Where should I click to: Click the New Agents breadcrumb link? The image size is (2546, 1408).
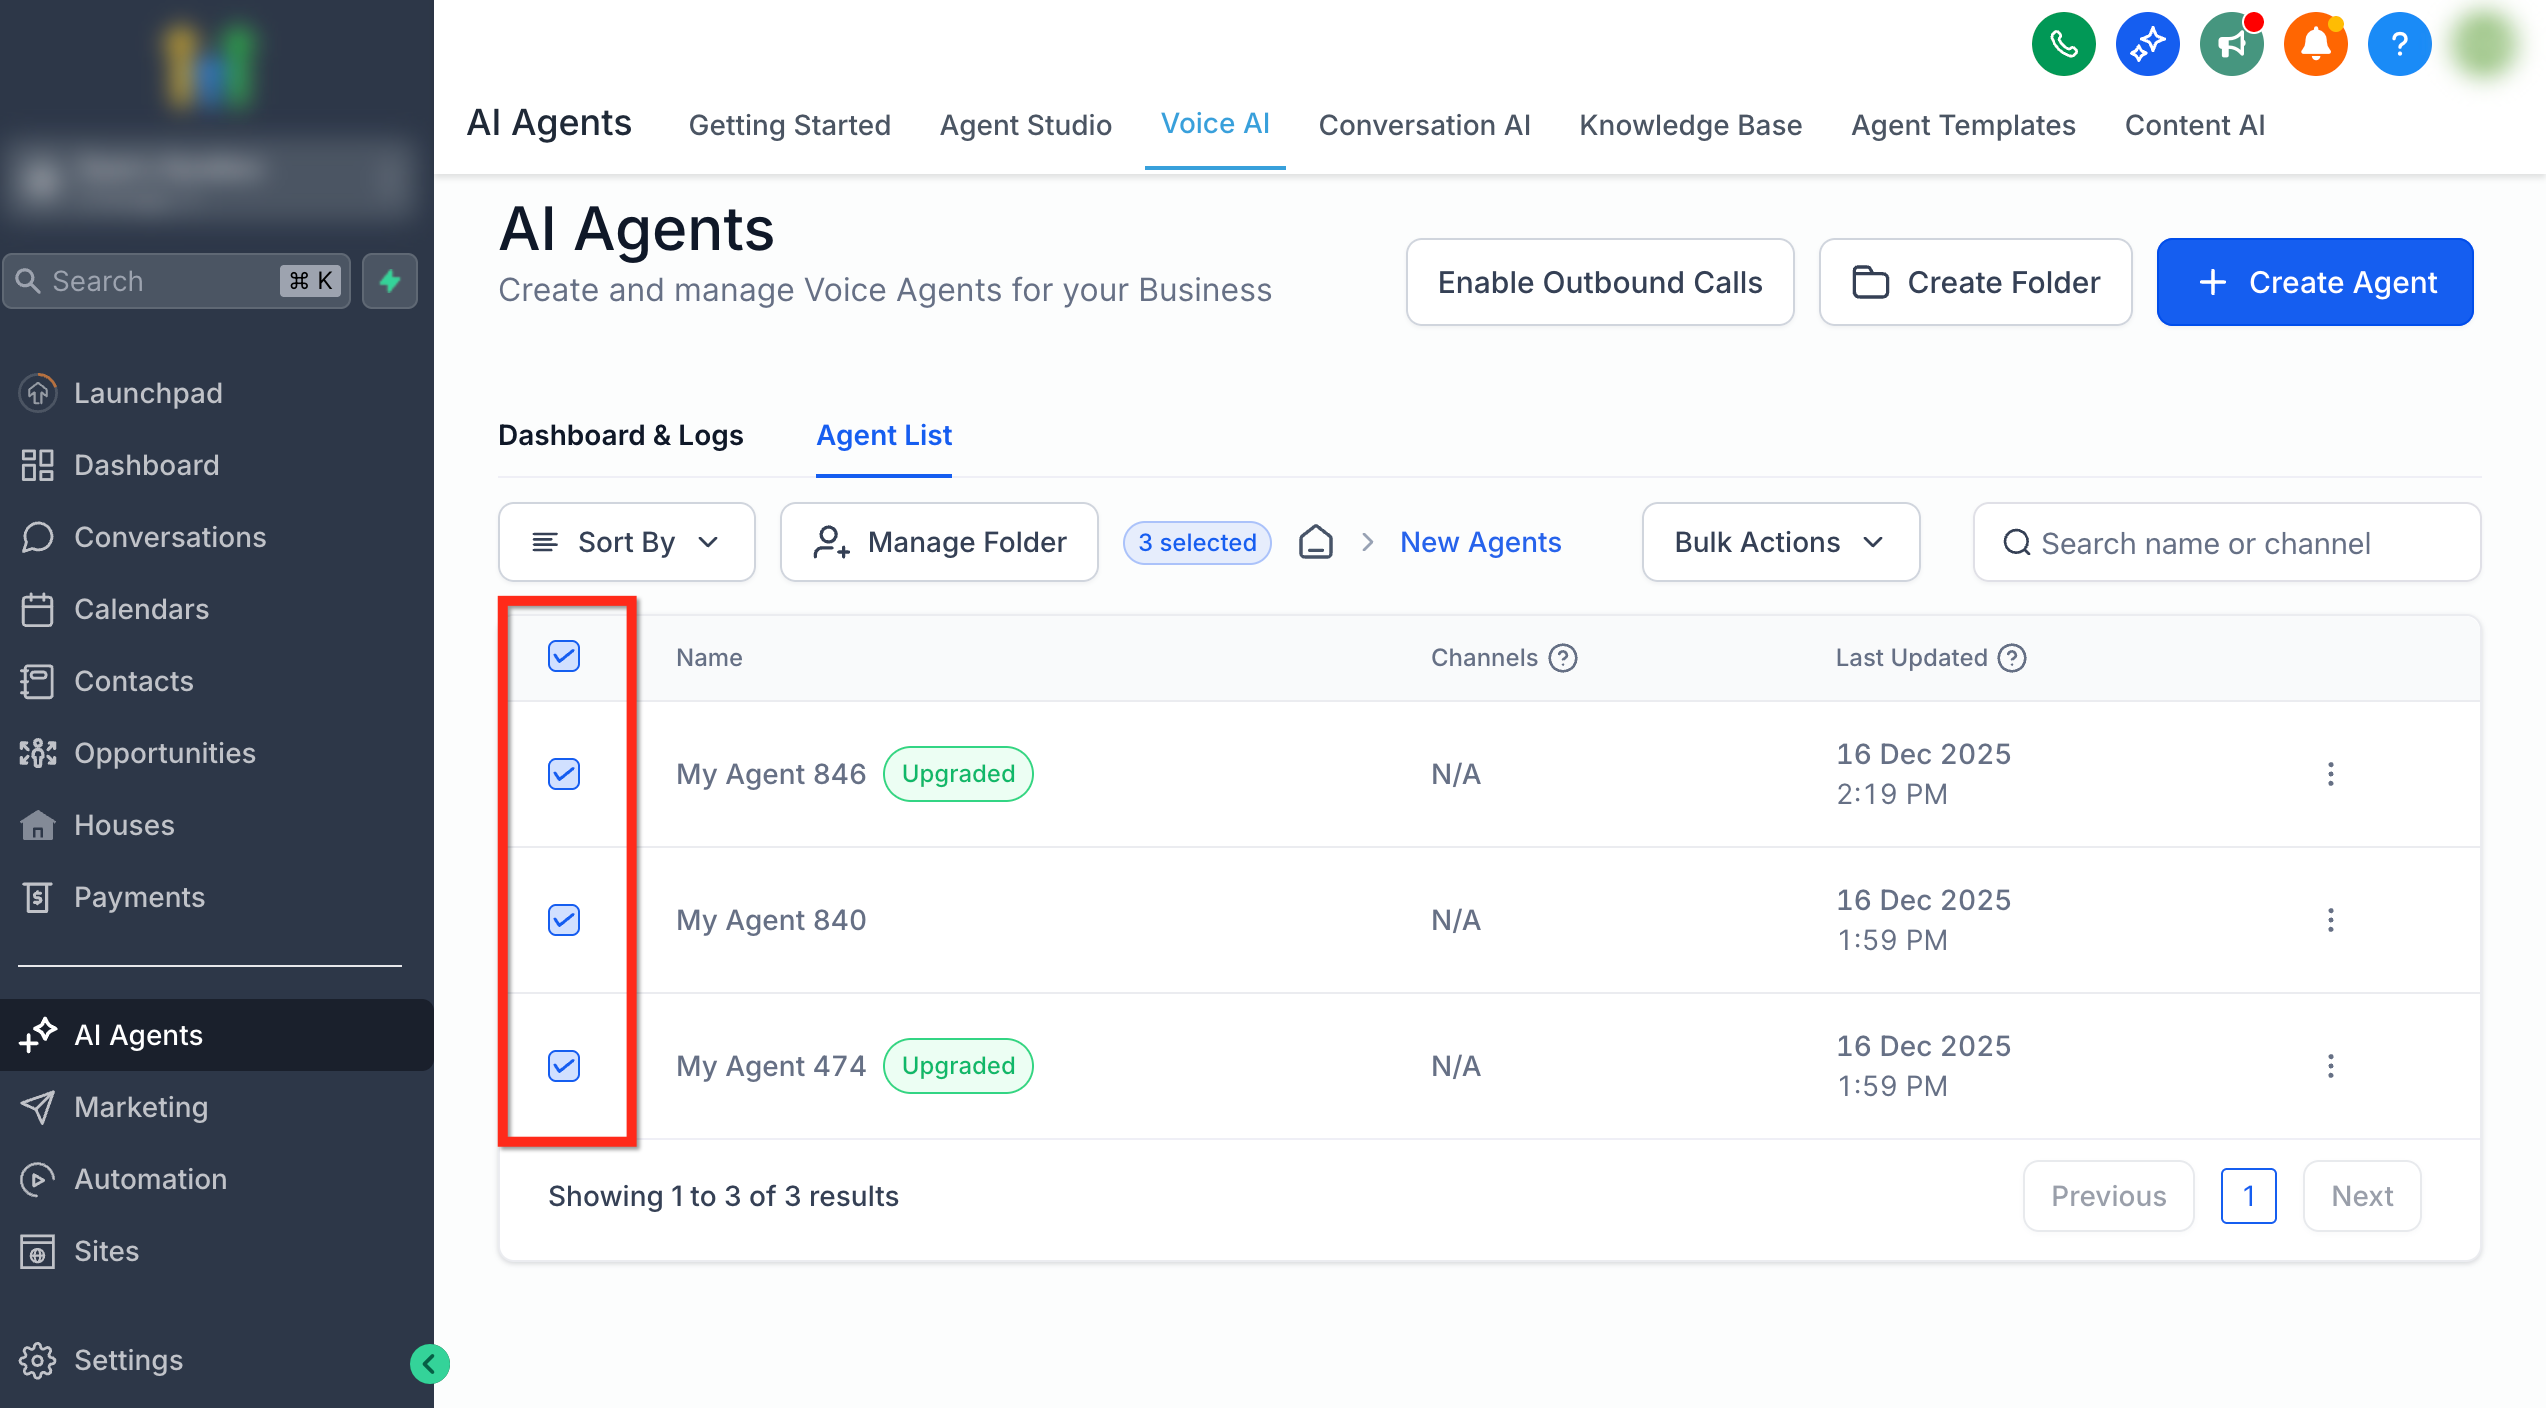click(1480, 542)
